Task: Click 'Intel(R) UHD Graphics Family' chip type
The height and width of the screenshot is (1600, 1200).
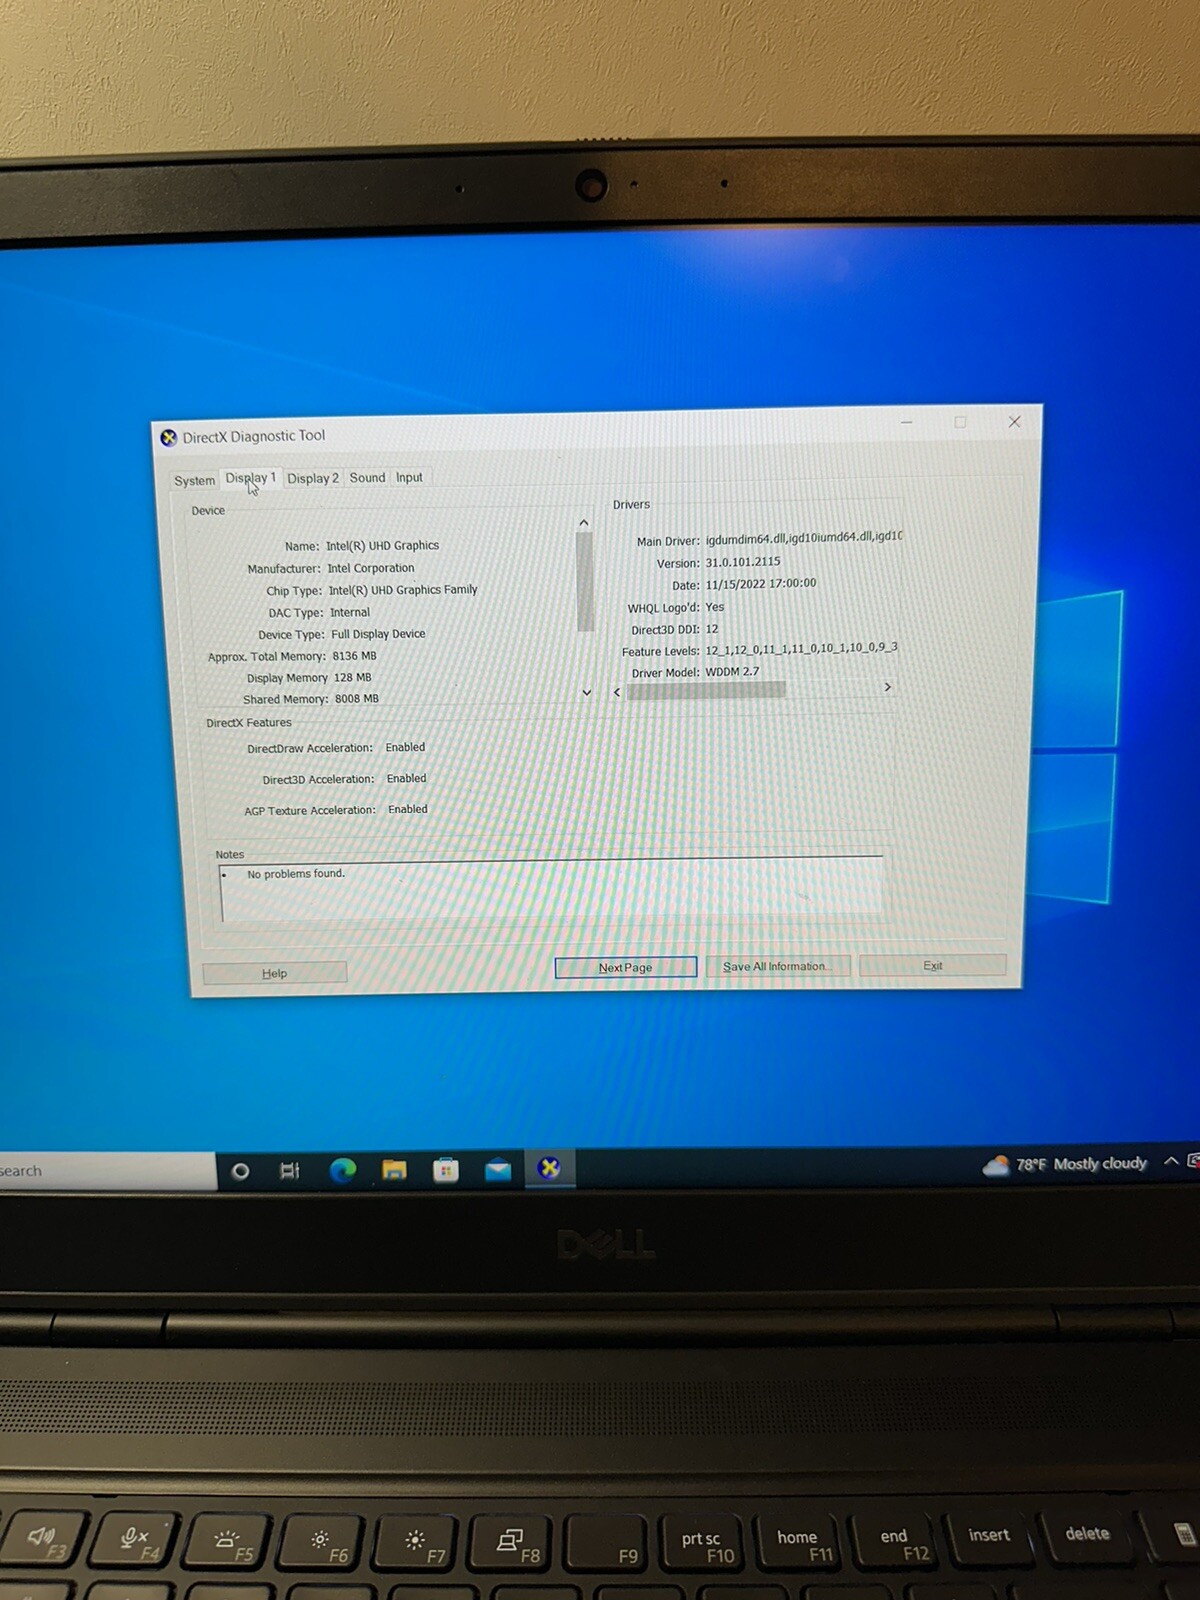Action: [403, 590]
